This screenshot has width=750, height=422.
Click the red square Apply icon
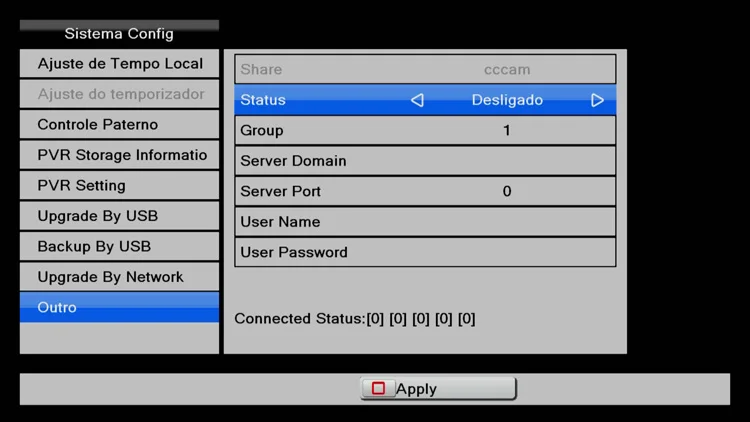coord(378,388)
